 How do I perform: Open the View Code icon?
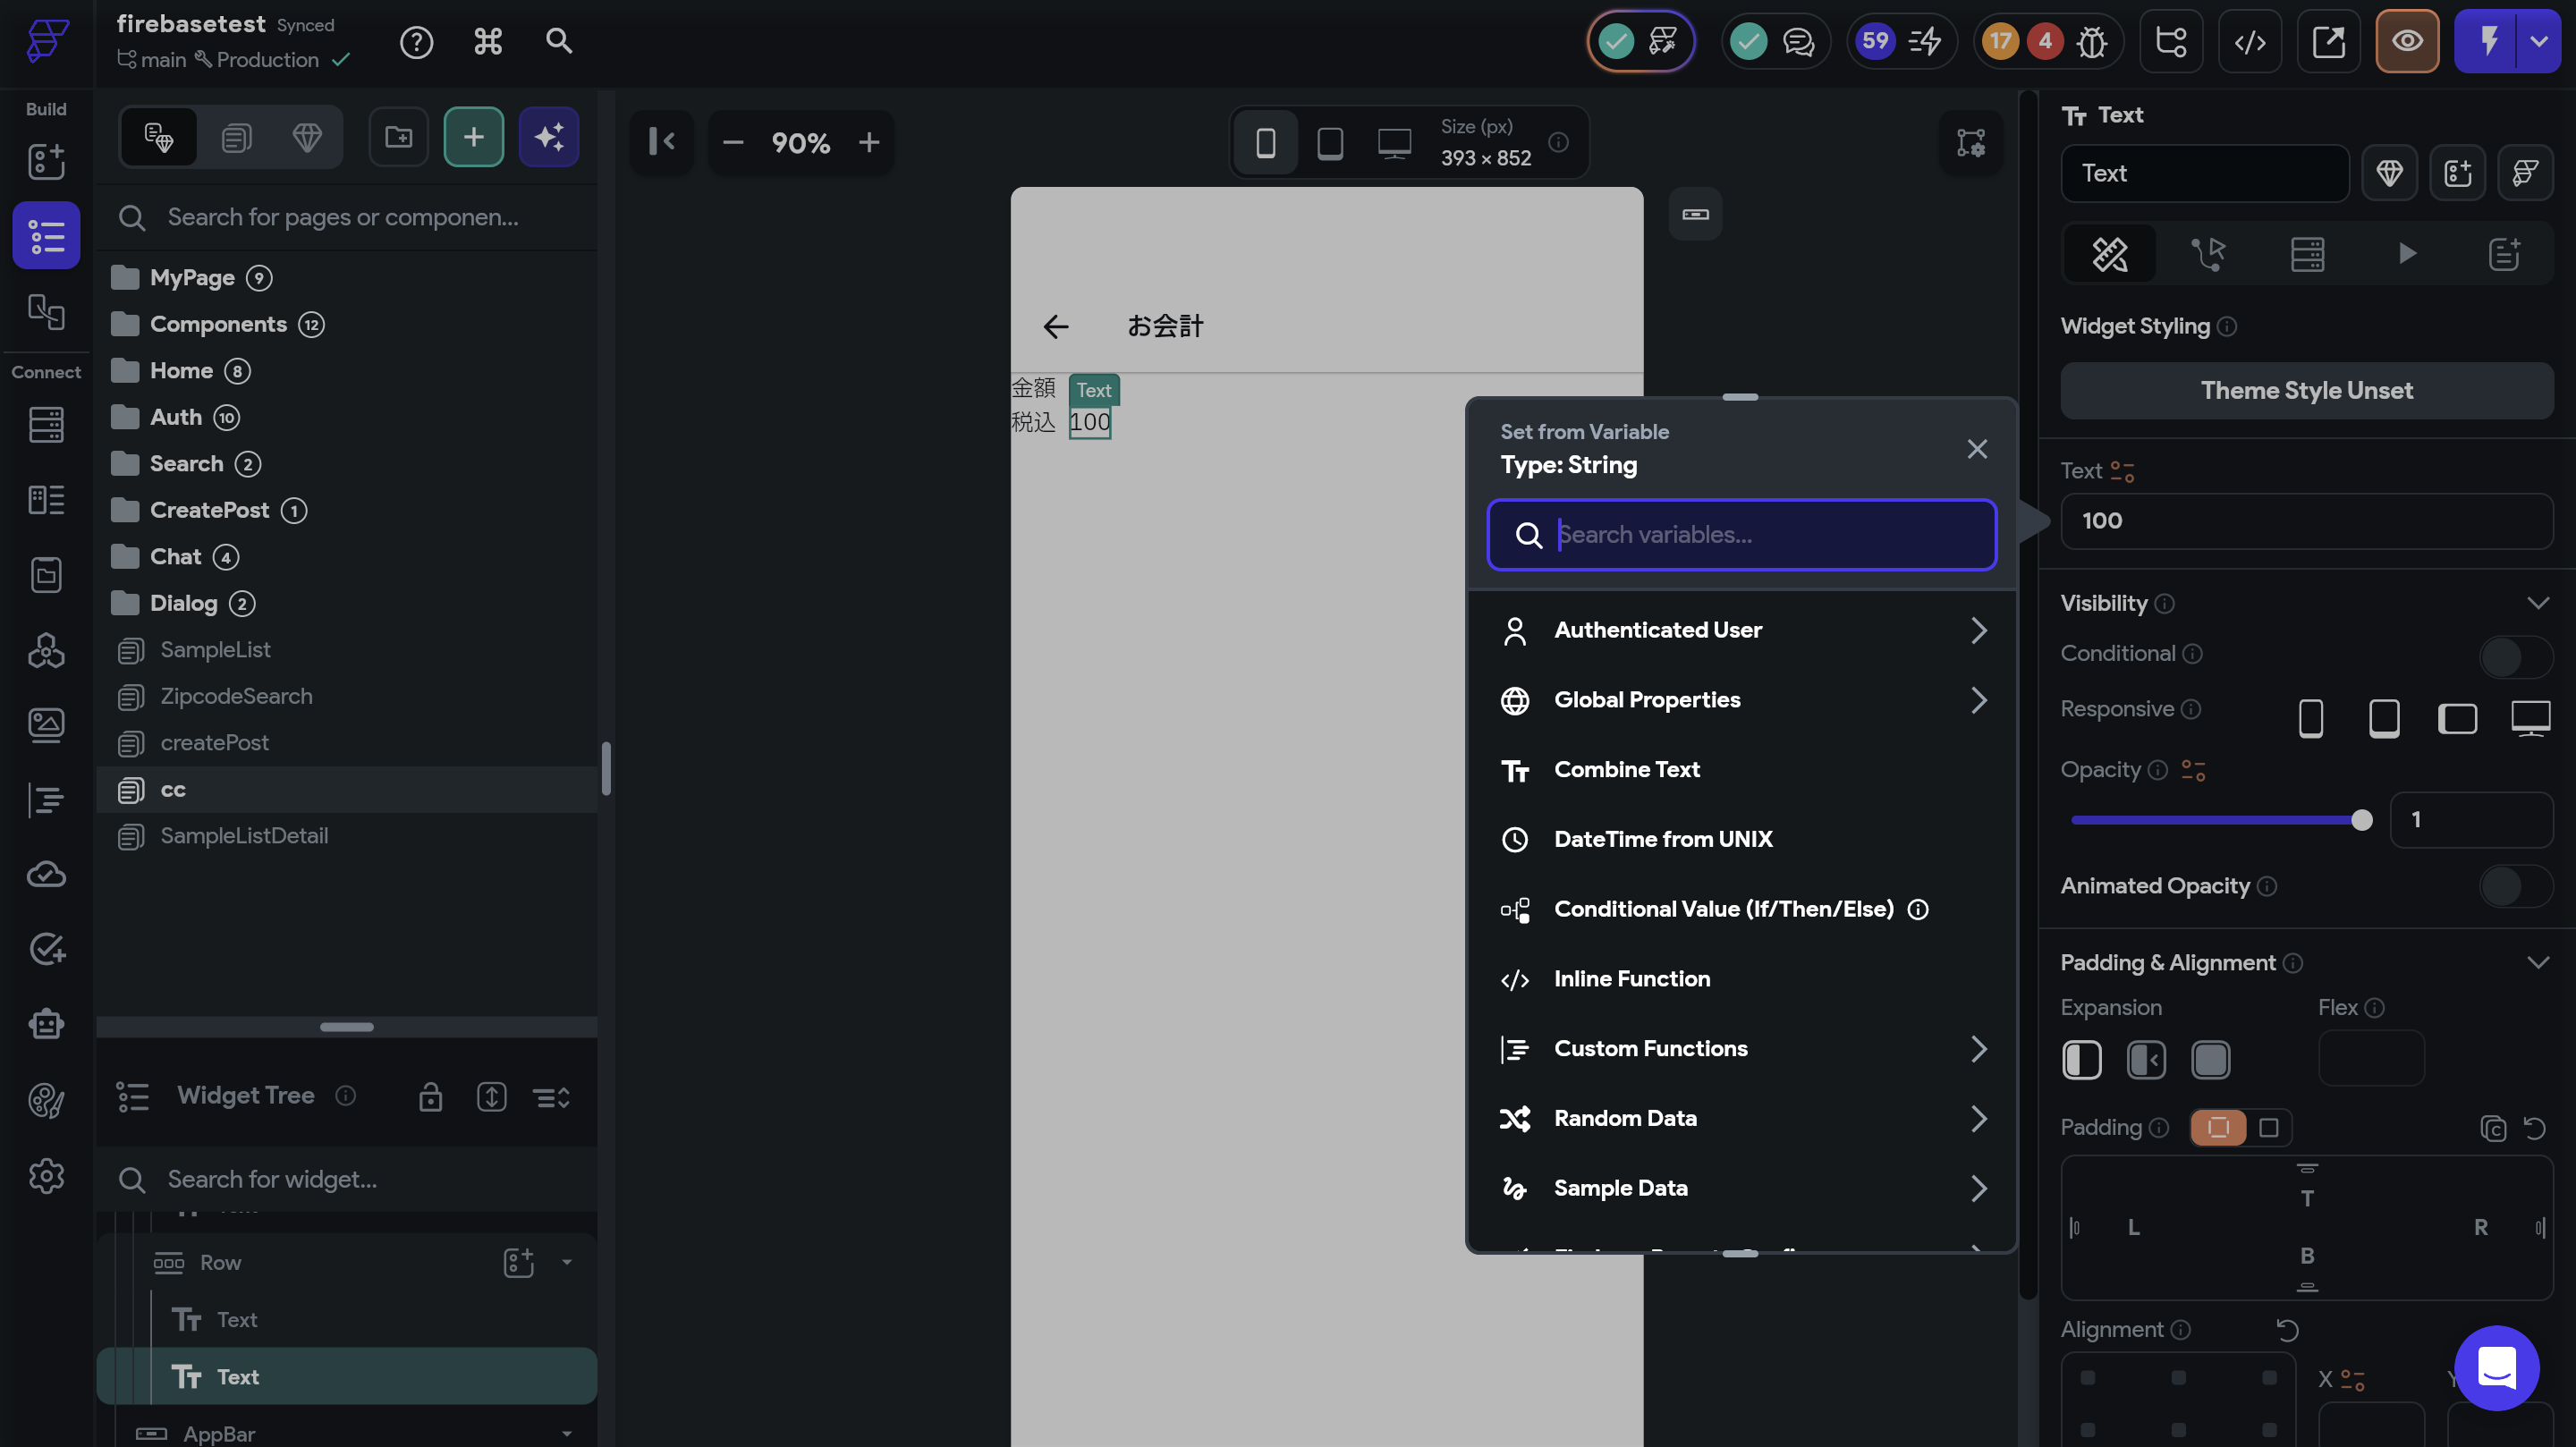[2250, 41]
